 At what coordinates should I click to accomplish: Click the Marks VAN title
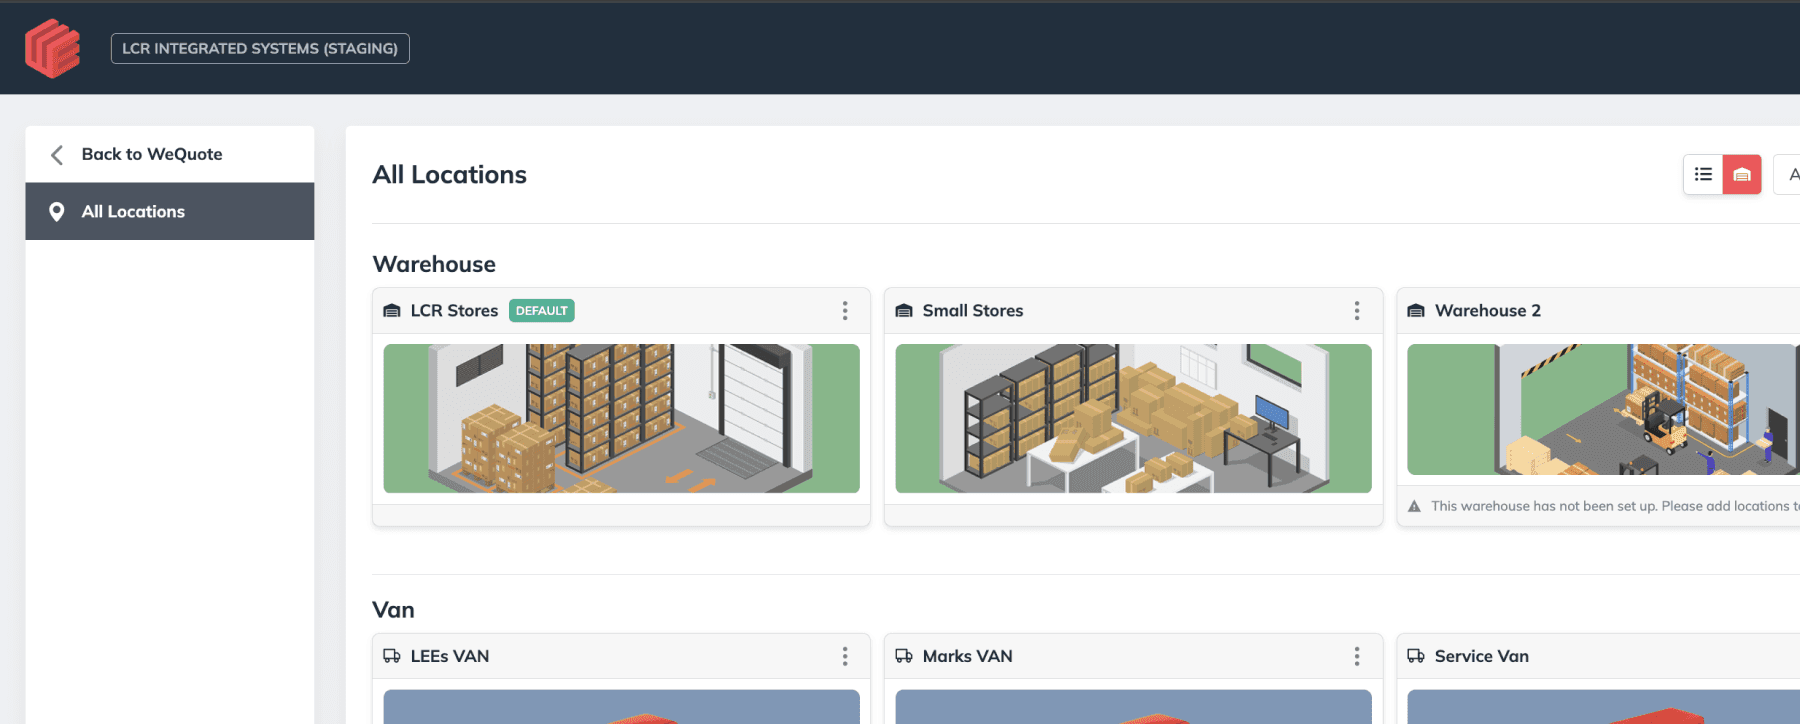968,656
